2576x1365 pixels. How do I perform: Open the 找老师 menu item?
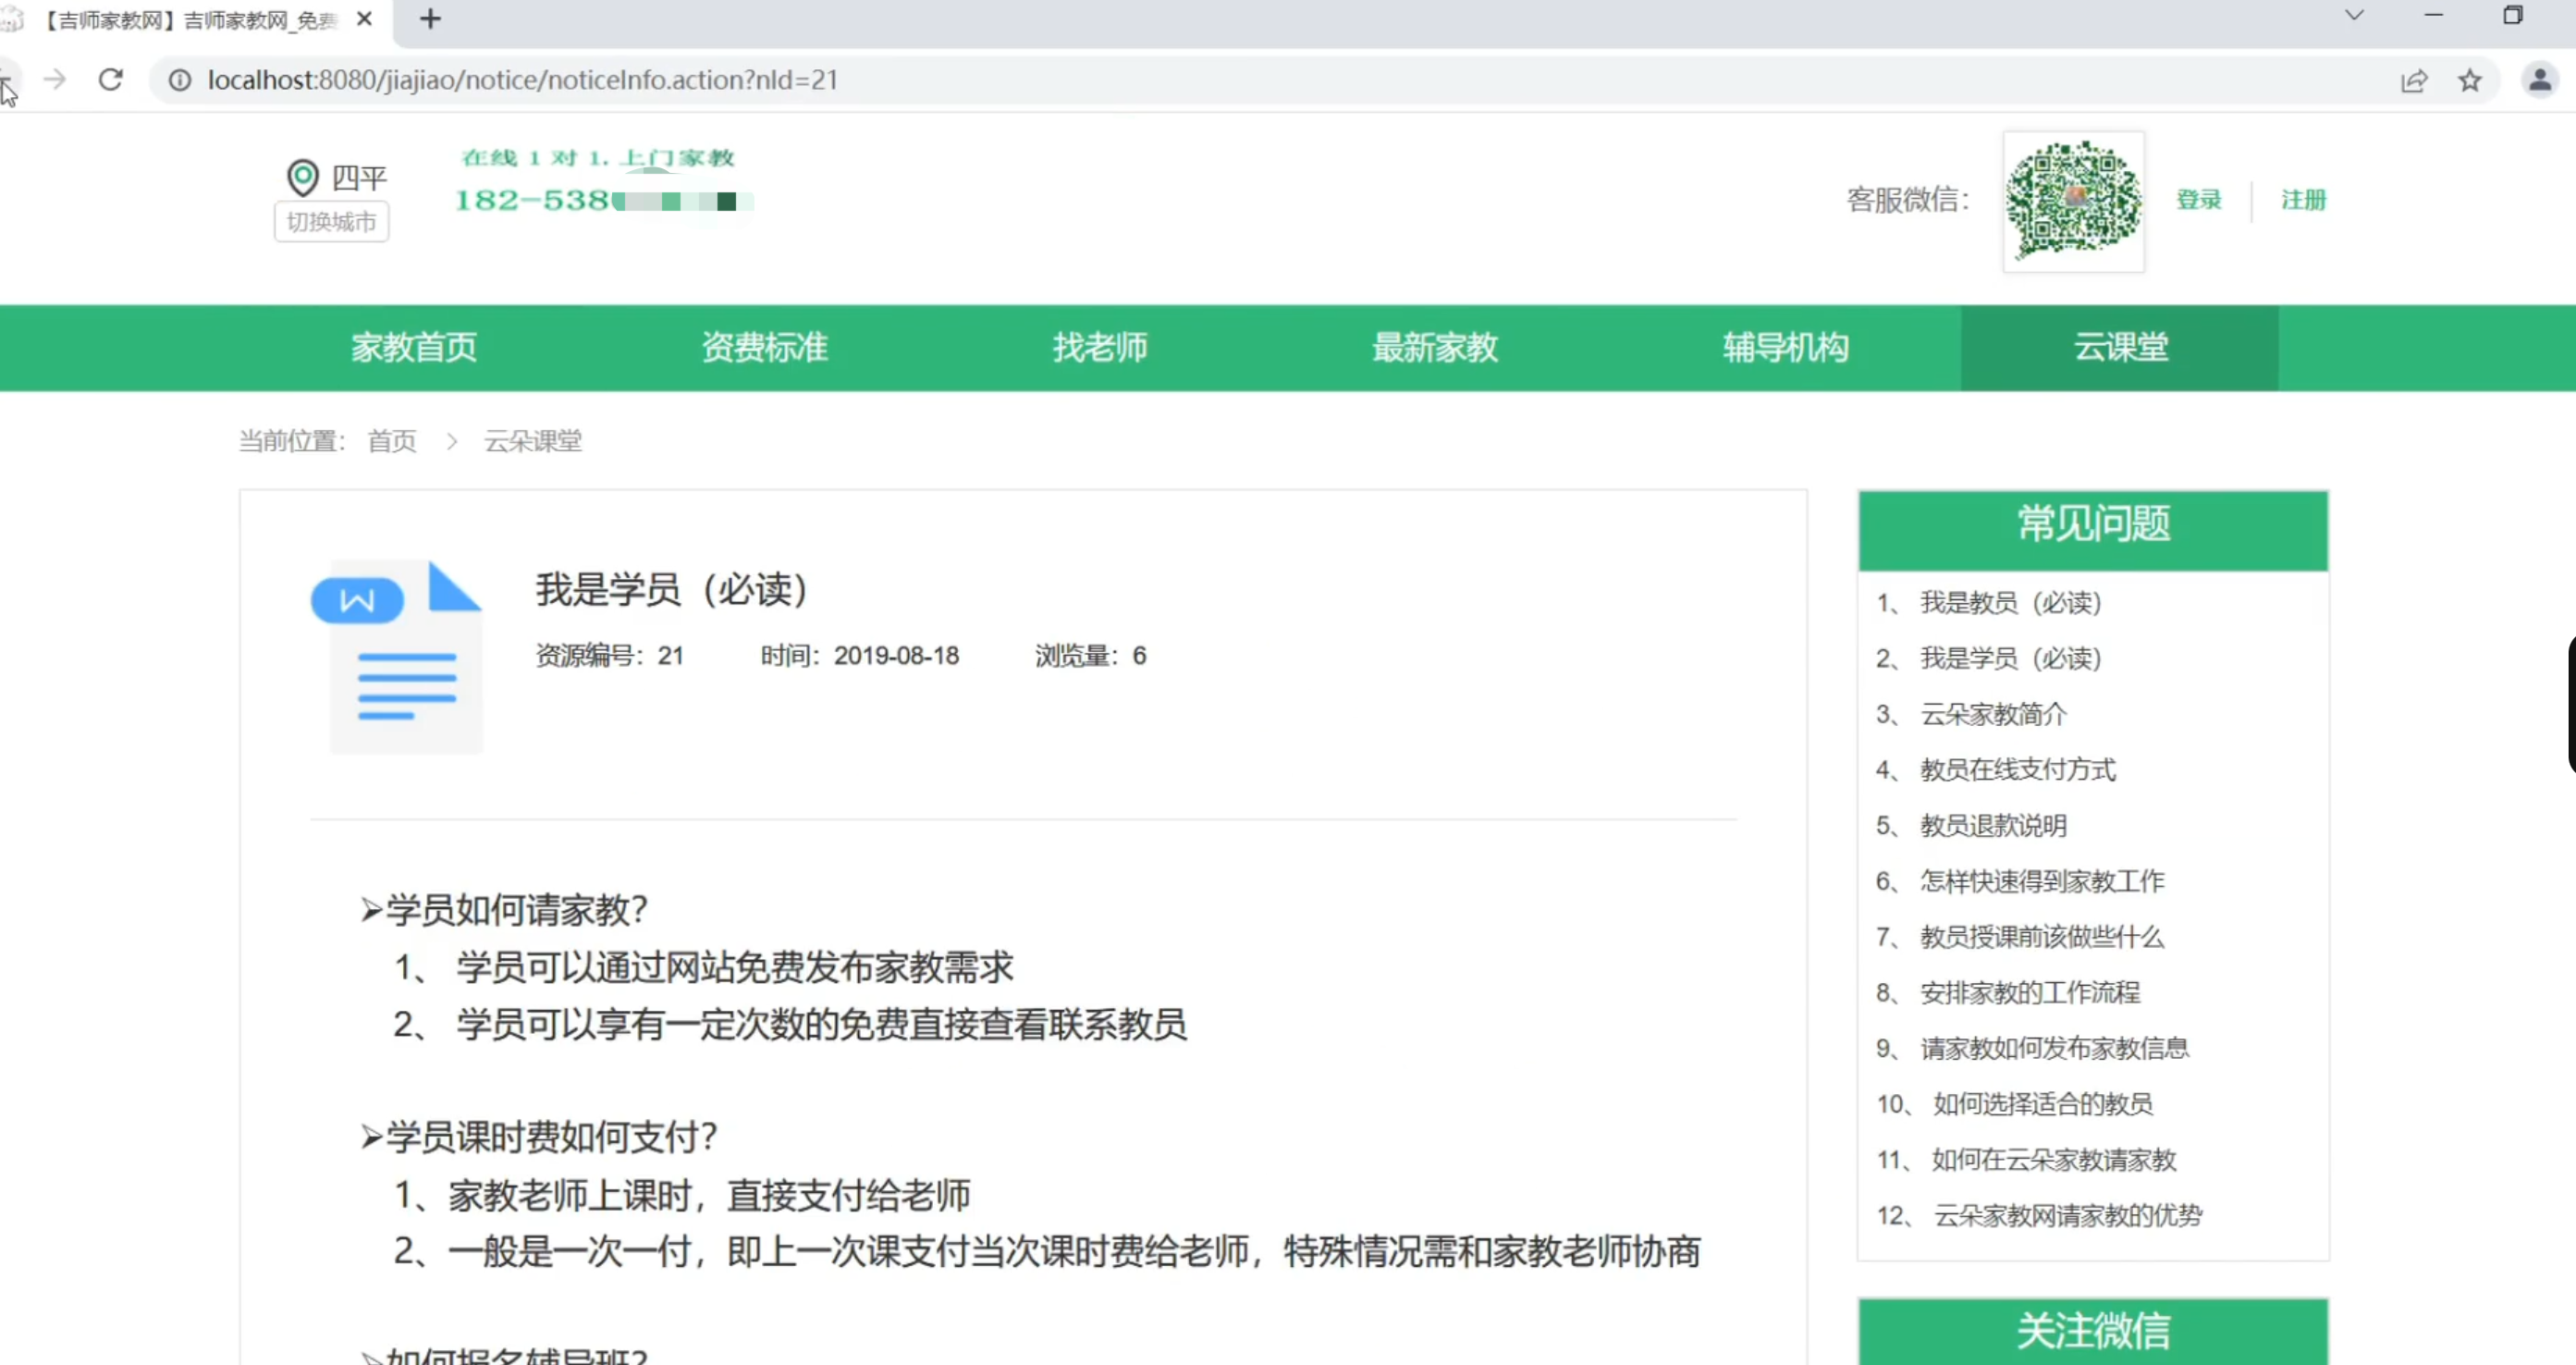(x=1100, y=347)
